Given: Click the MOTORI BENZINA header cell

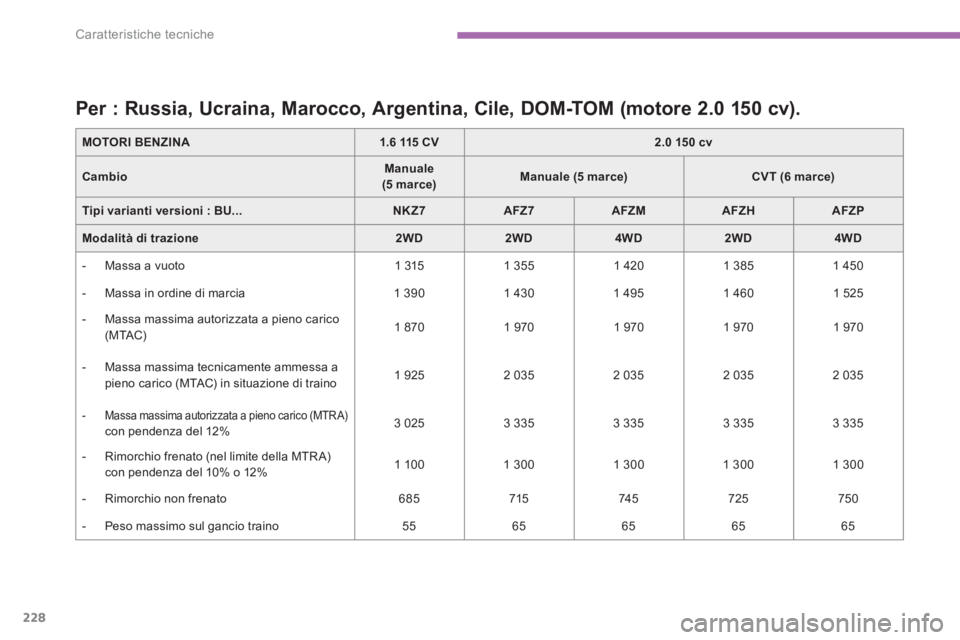Looking at the screenshot, I should point(135,143).
